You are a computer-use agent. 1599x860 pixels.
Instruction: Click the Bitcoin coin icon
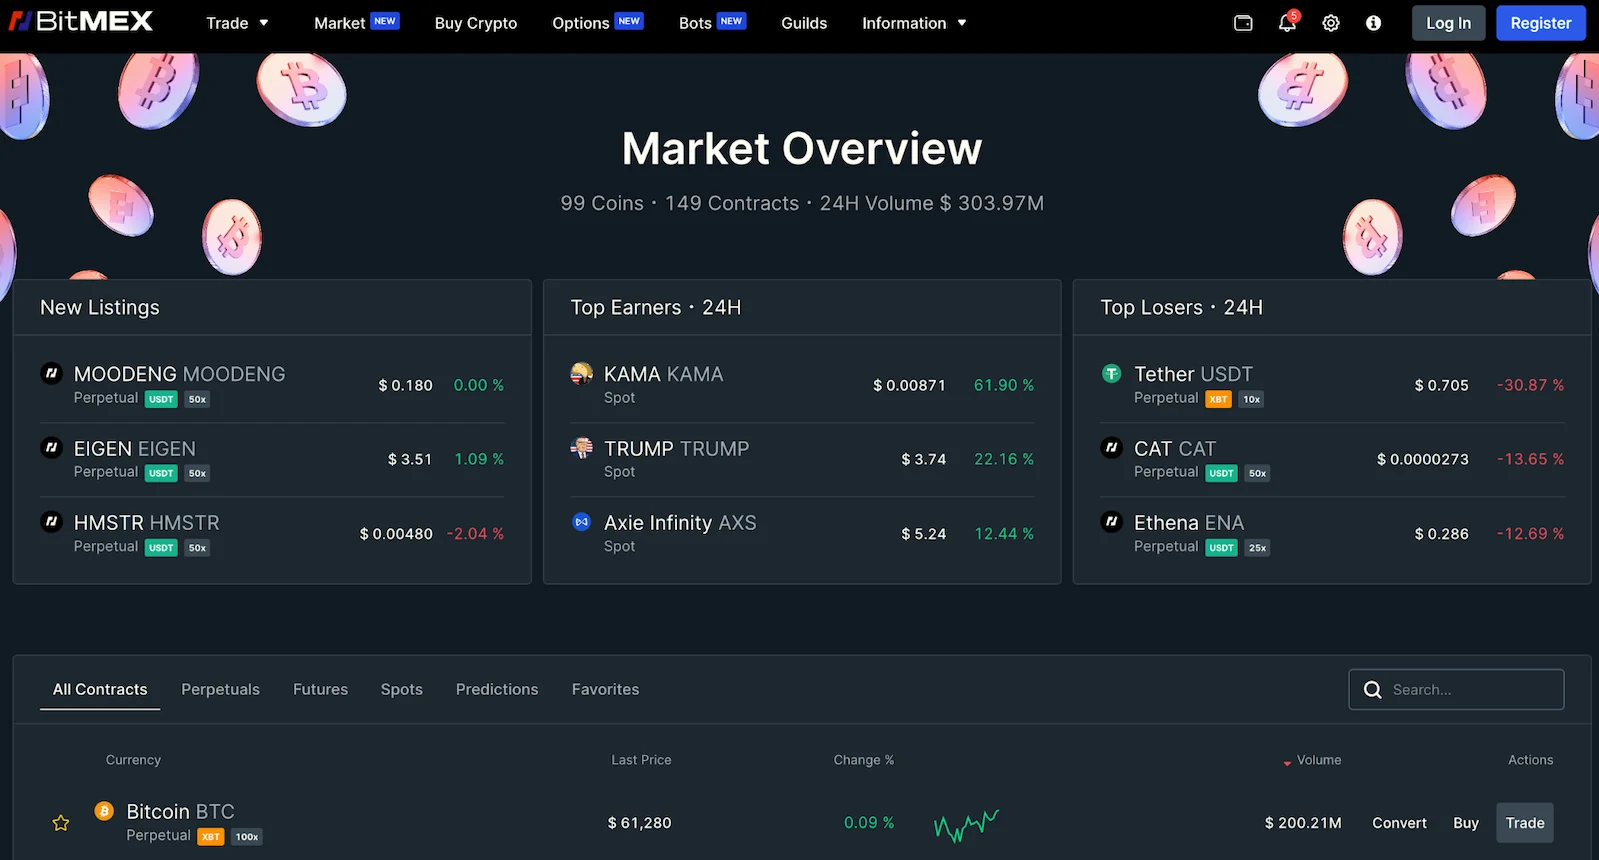click(104, 811)
